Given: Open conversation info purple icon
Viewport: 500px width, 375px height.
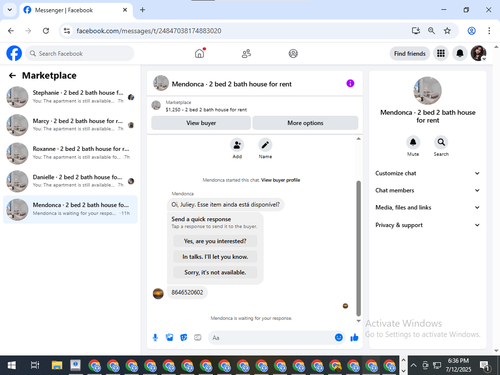Looking at the screenshot, I should tap(350, 83).
